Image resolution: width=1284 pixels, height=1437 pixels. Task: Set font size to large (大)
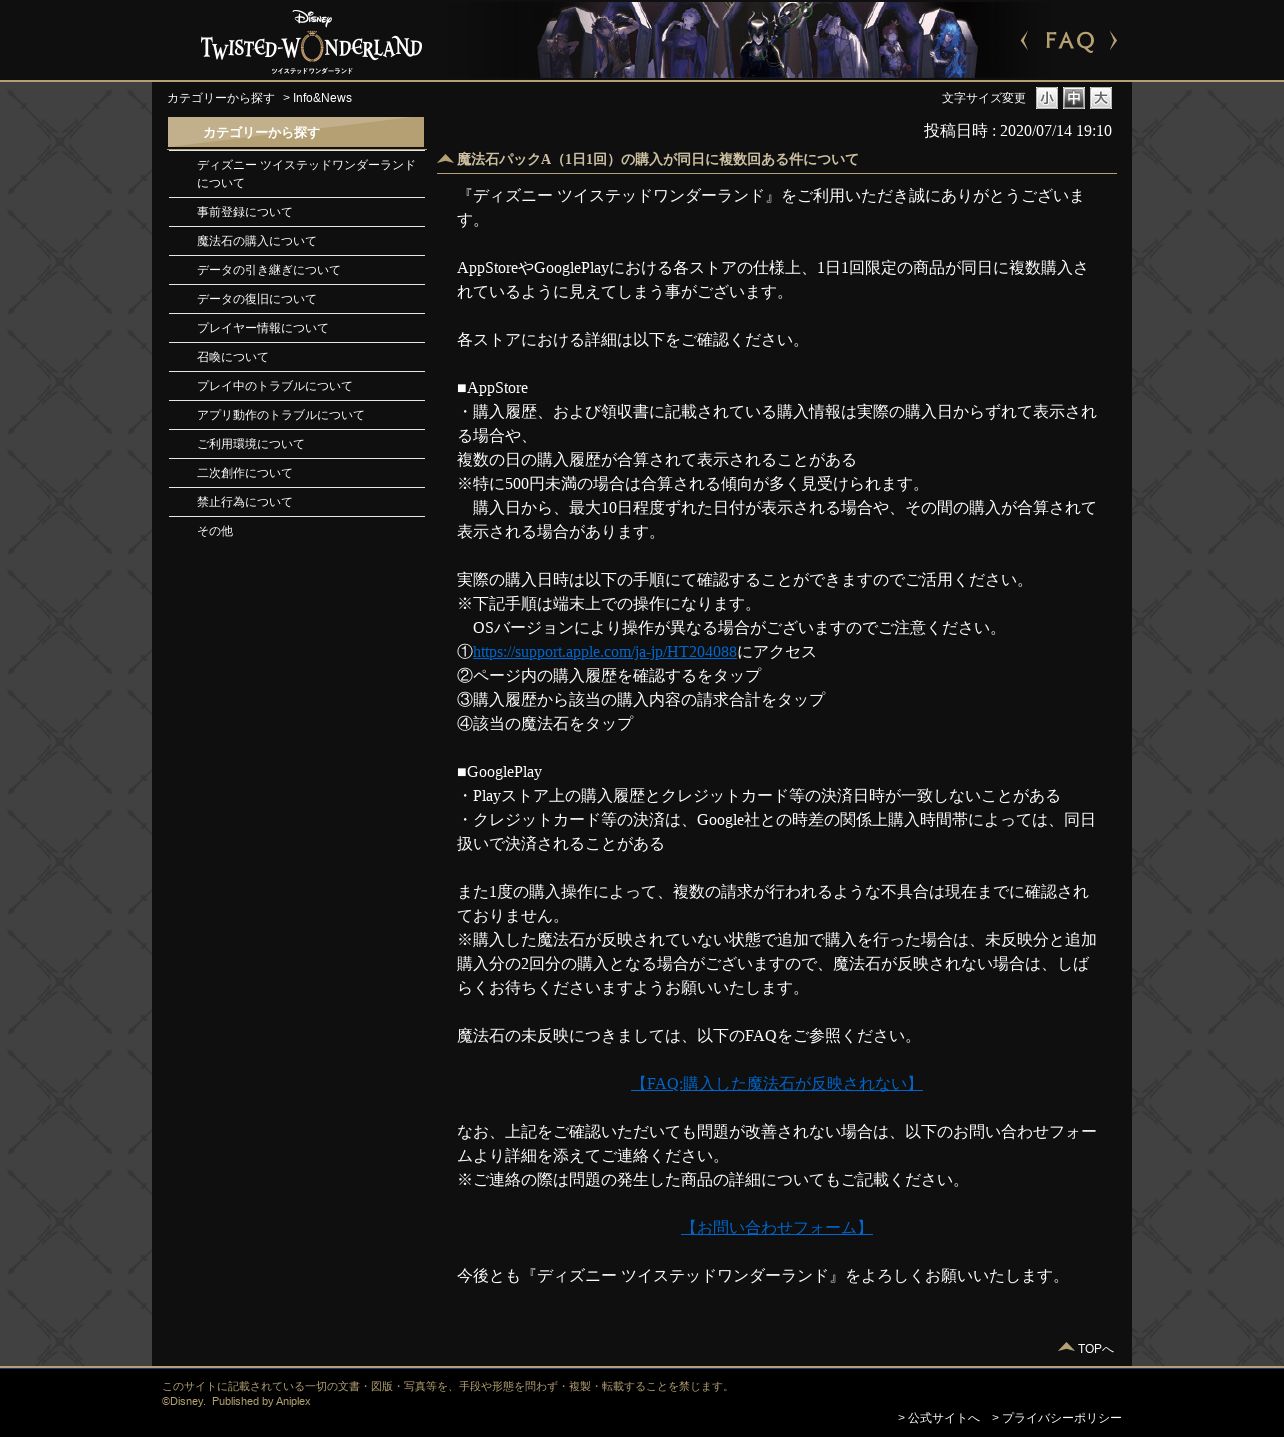pyautogui.click(x=1100, y=98)
